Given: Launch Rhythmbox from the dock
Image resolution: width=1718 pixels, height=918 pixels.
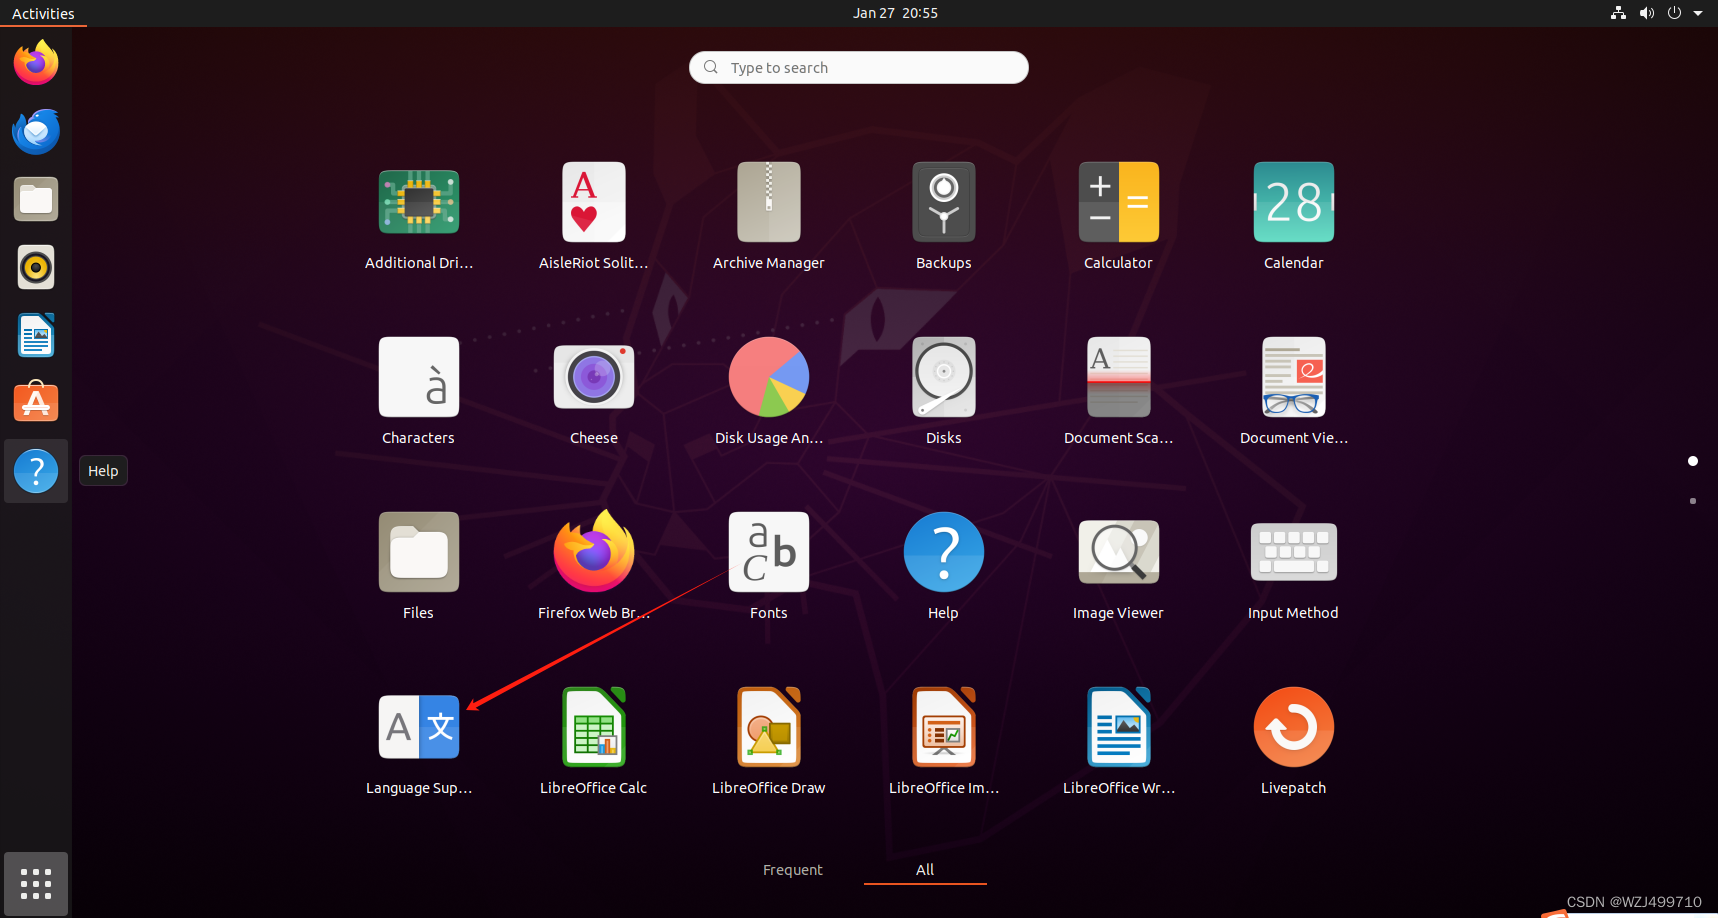Looking at the screenshot, I should point(36,267).
